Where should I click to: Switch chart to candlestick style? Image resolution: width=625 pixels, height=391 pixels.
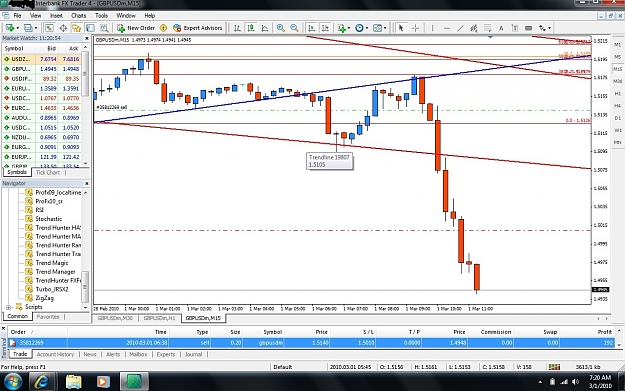[x=251, y=28]
